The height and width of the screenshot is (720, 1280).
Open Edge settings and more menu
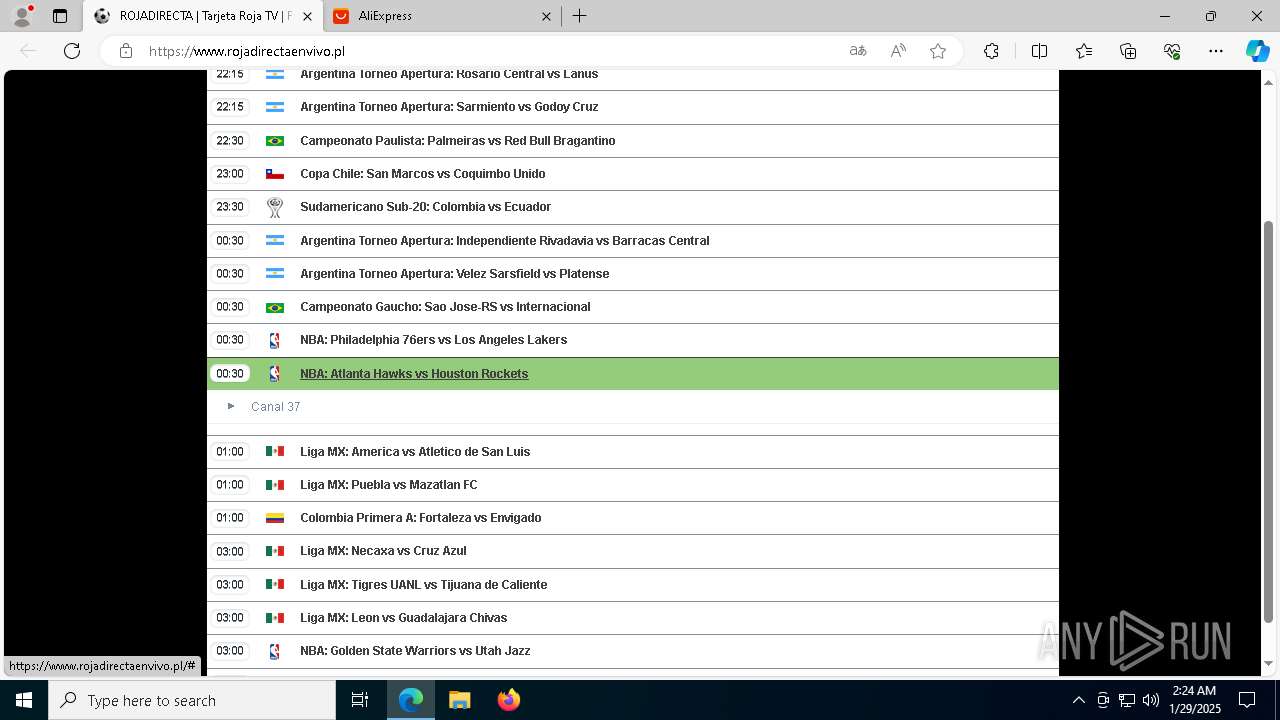[x=1216, y=51]
